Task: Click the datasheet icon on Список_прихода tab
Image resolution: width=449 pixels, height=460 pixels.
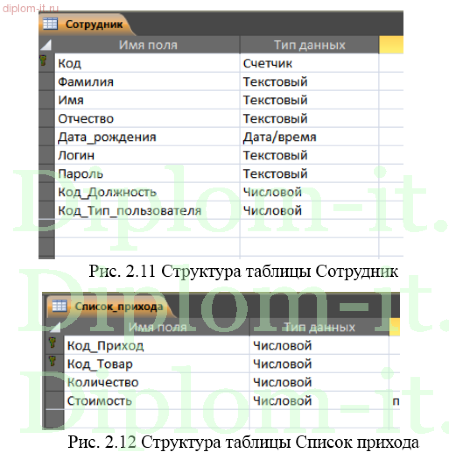Action: click(x=60, y=306)
